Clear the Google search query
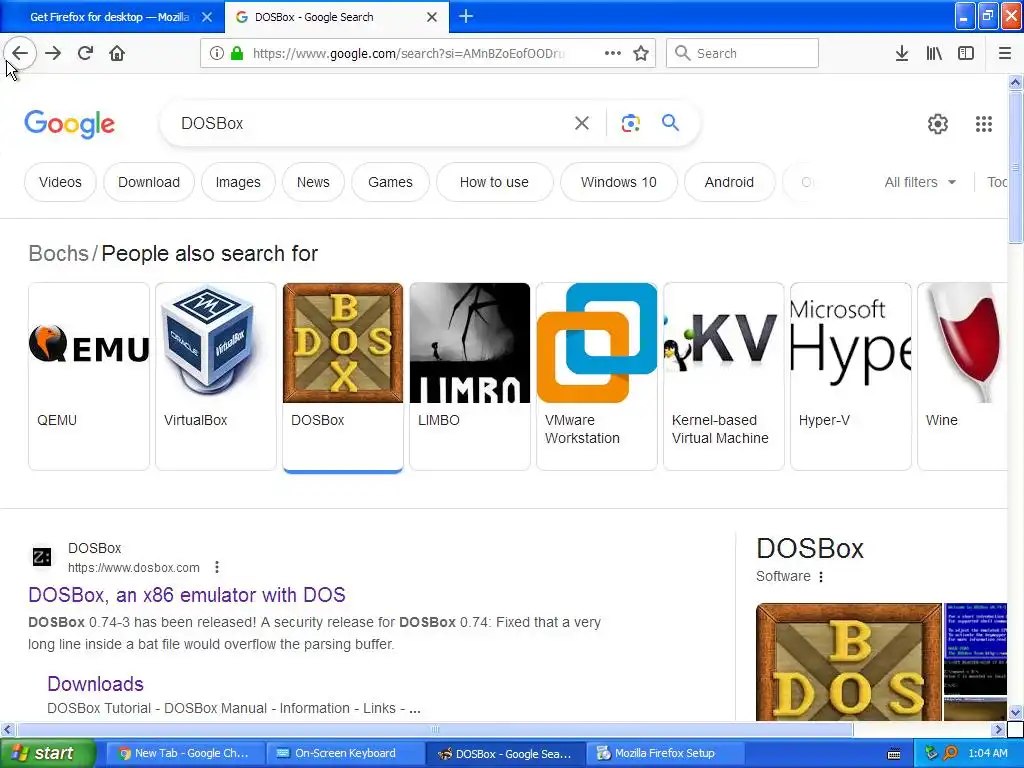1024x768 pixels. pyautogui.click(x=582, y=123)
